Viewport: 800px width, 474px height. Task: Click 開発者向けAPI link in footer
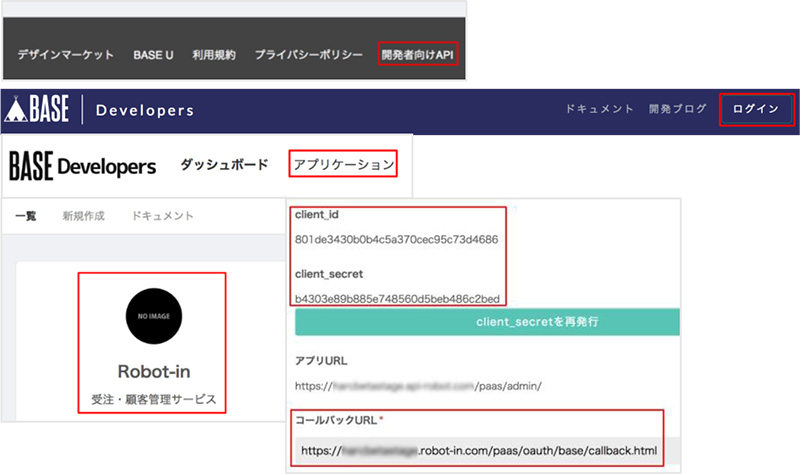click(418, 54)
